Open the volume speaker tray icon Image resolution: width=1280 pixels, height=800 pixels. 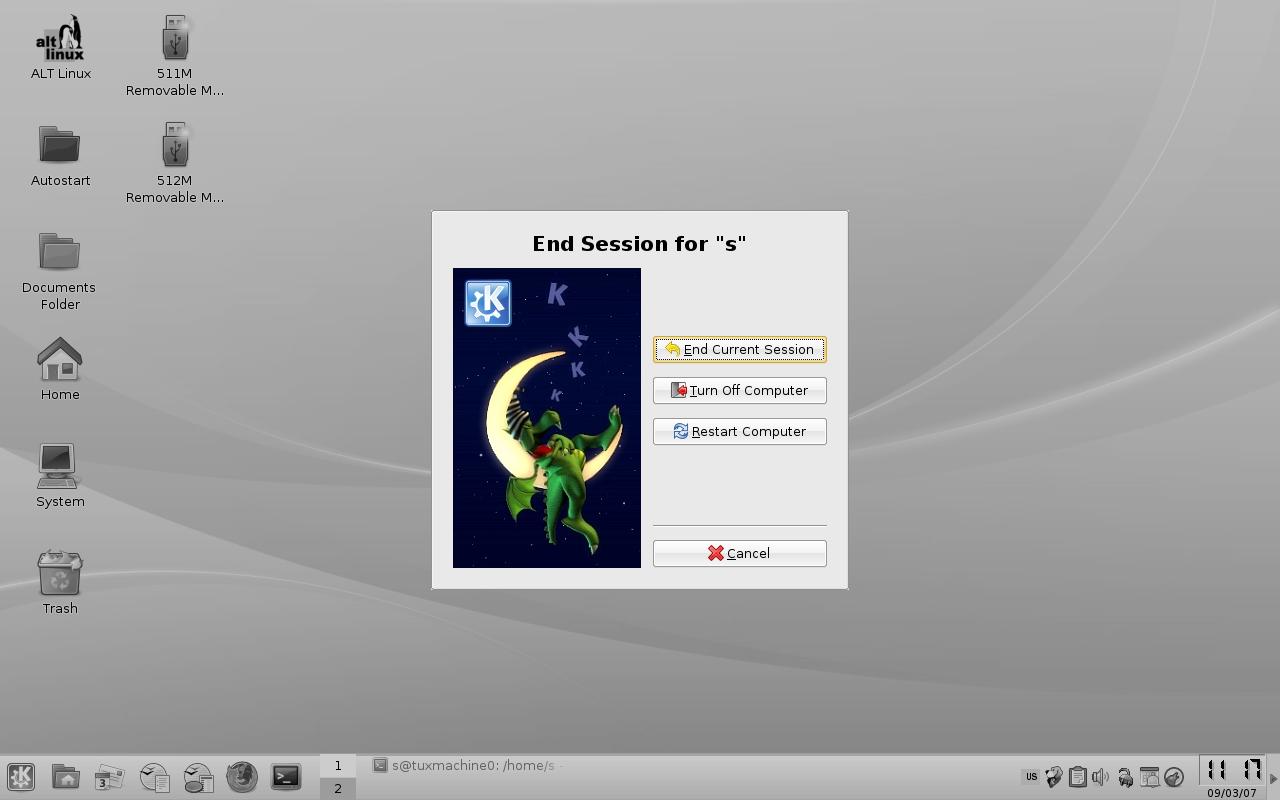[1101, 777]
